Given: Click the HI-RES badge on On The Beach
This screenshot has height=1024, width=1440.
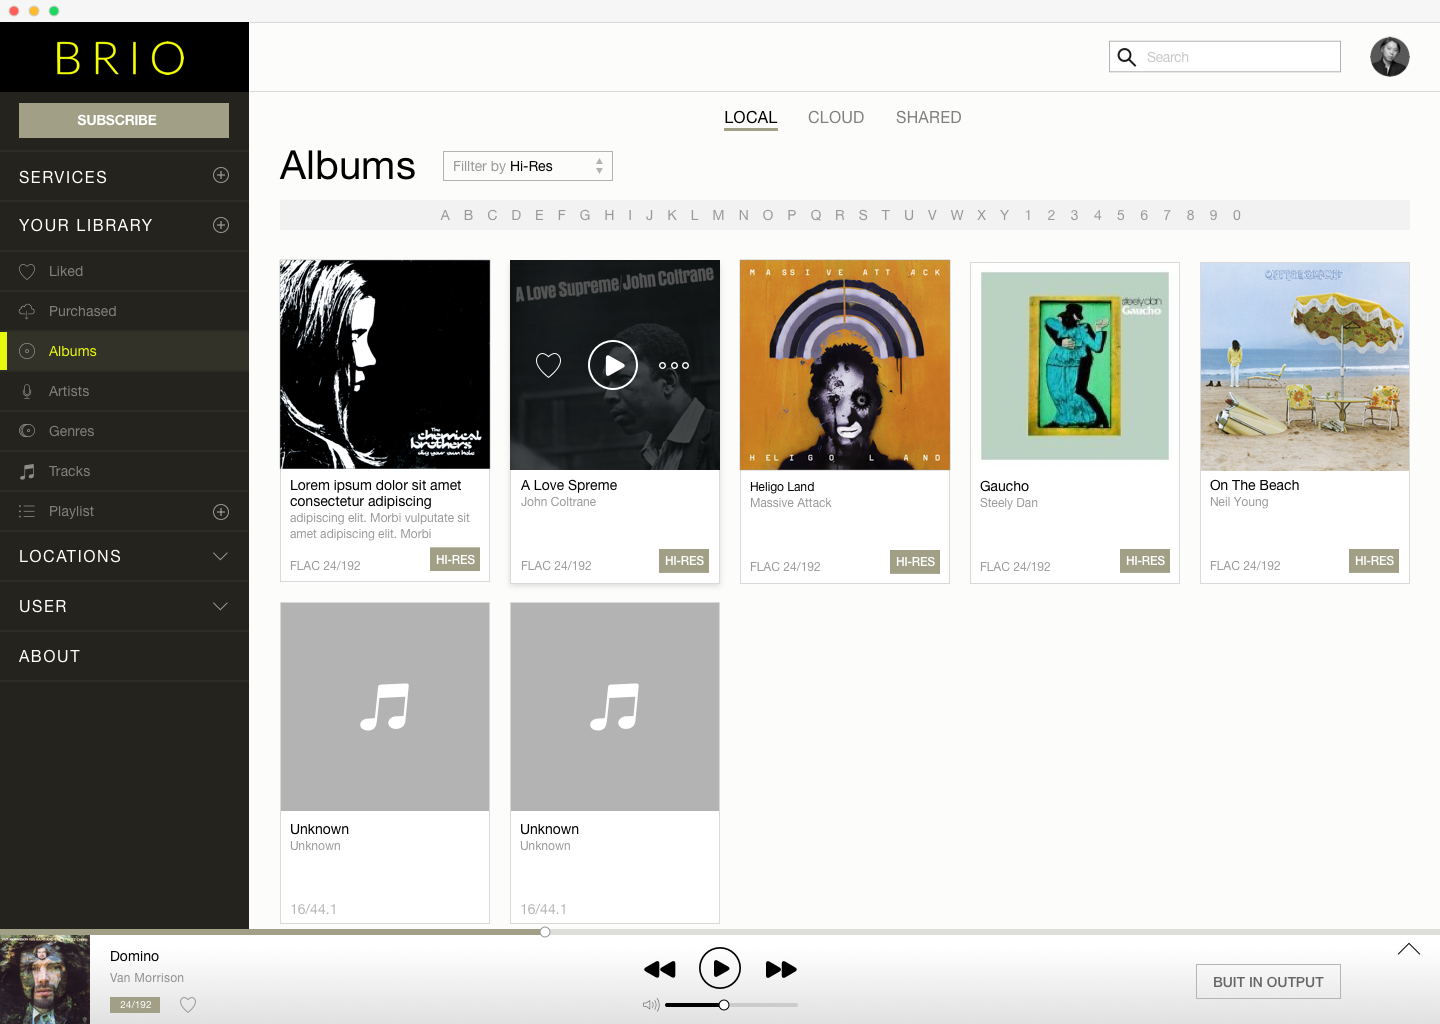Looking at the screenshot, I should [x=1374, y=561].
